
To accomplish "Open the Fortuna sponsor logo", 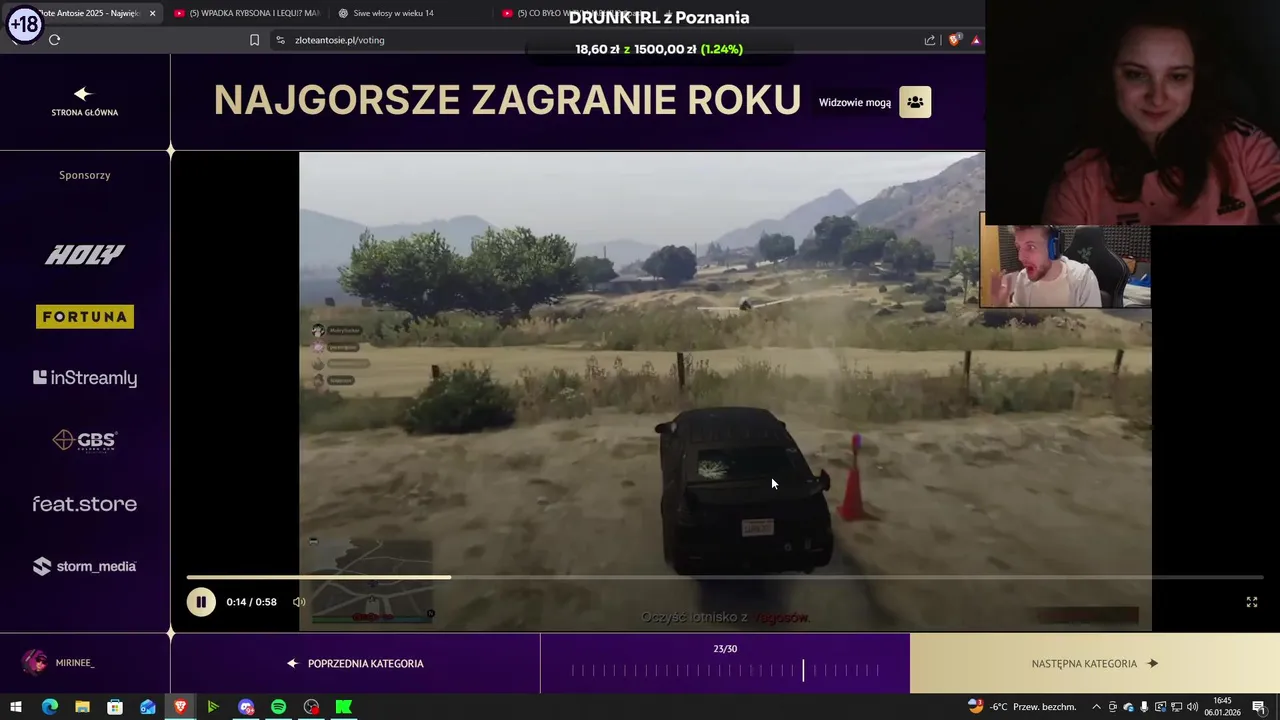I will point(84,317).
